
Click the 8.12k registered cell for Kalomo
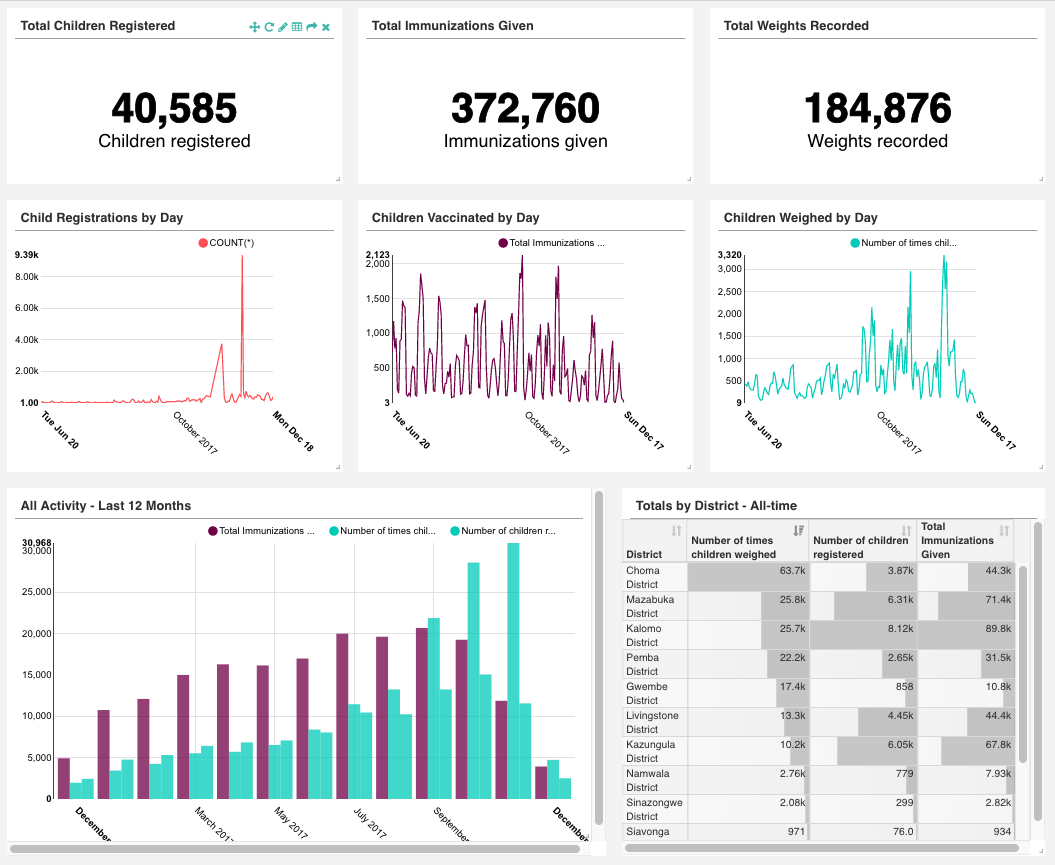[x=863, y=635]
